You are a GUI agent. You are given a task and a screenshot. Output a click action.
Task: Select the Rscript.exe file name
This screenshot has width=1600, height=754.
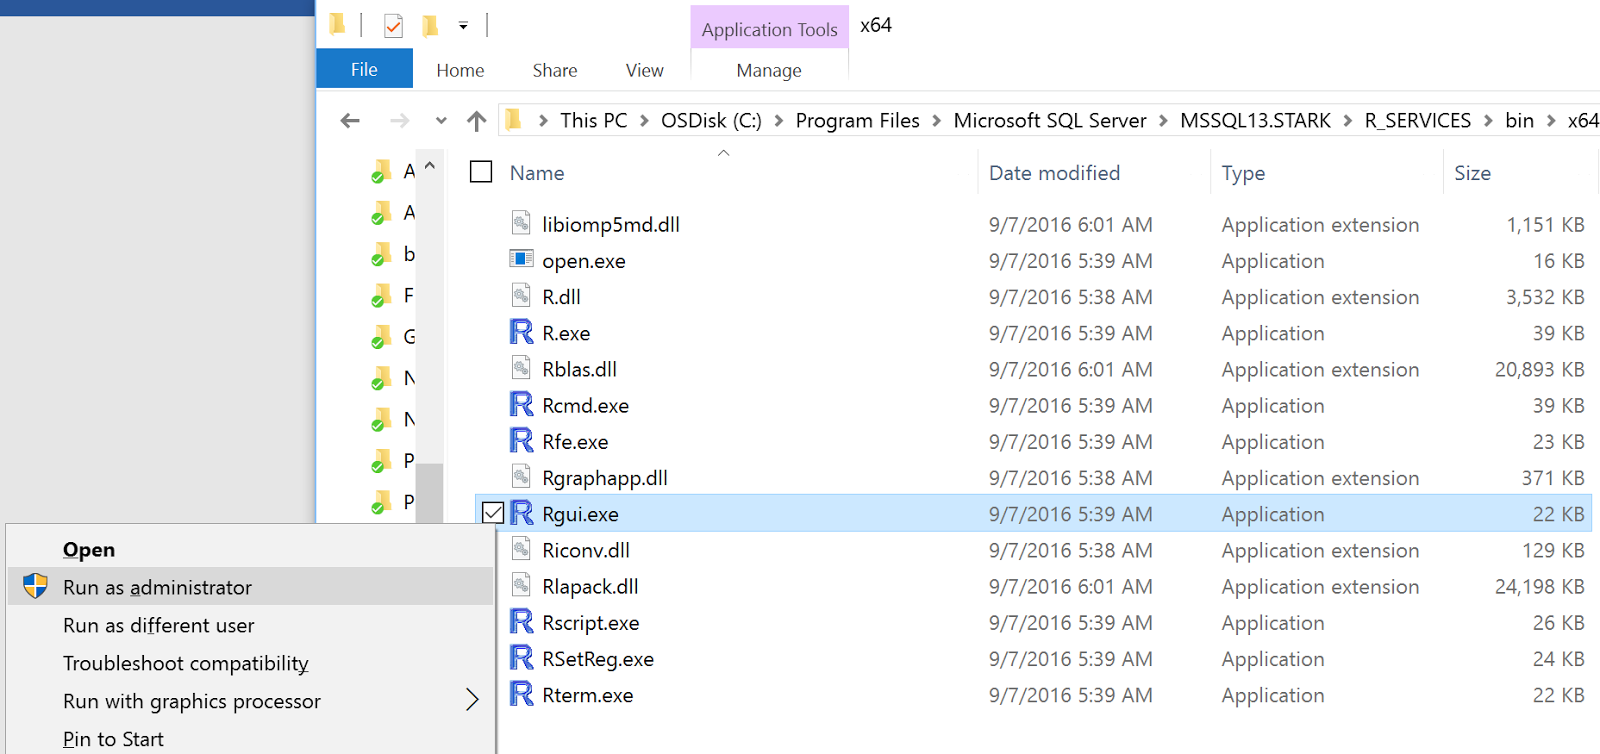(x=590, y=623)
